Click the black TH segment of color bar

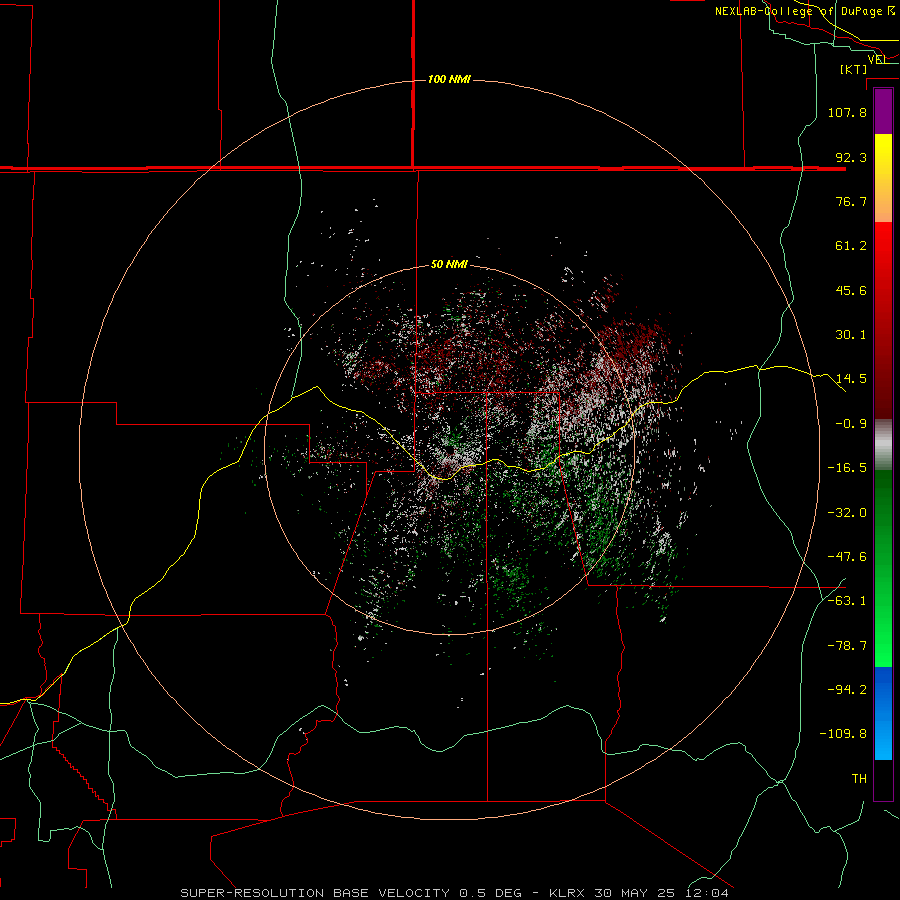click(883, 779)
